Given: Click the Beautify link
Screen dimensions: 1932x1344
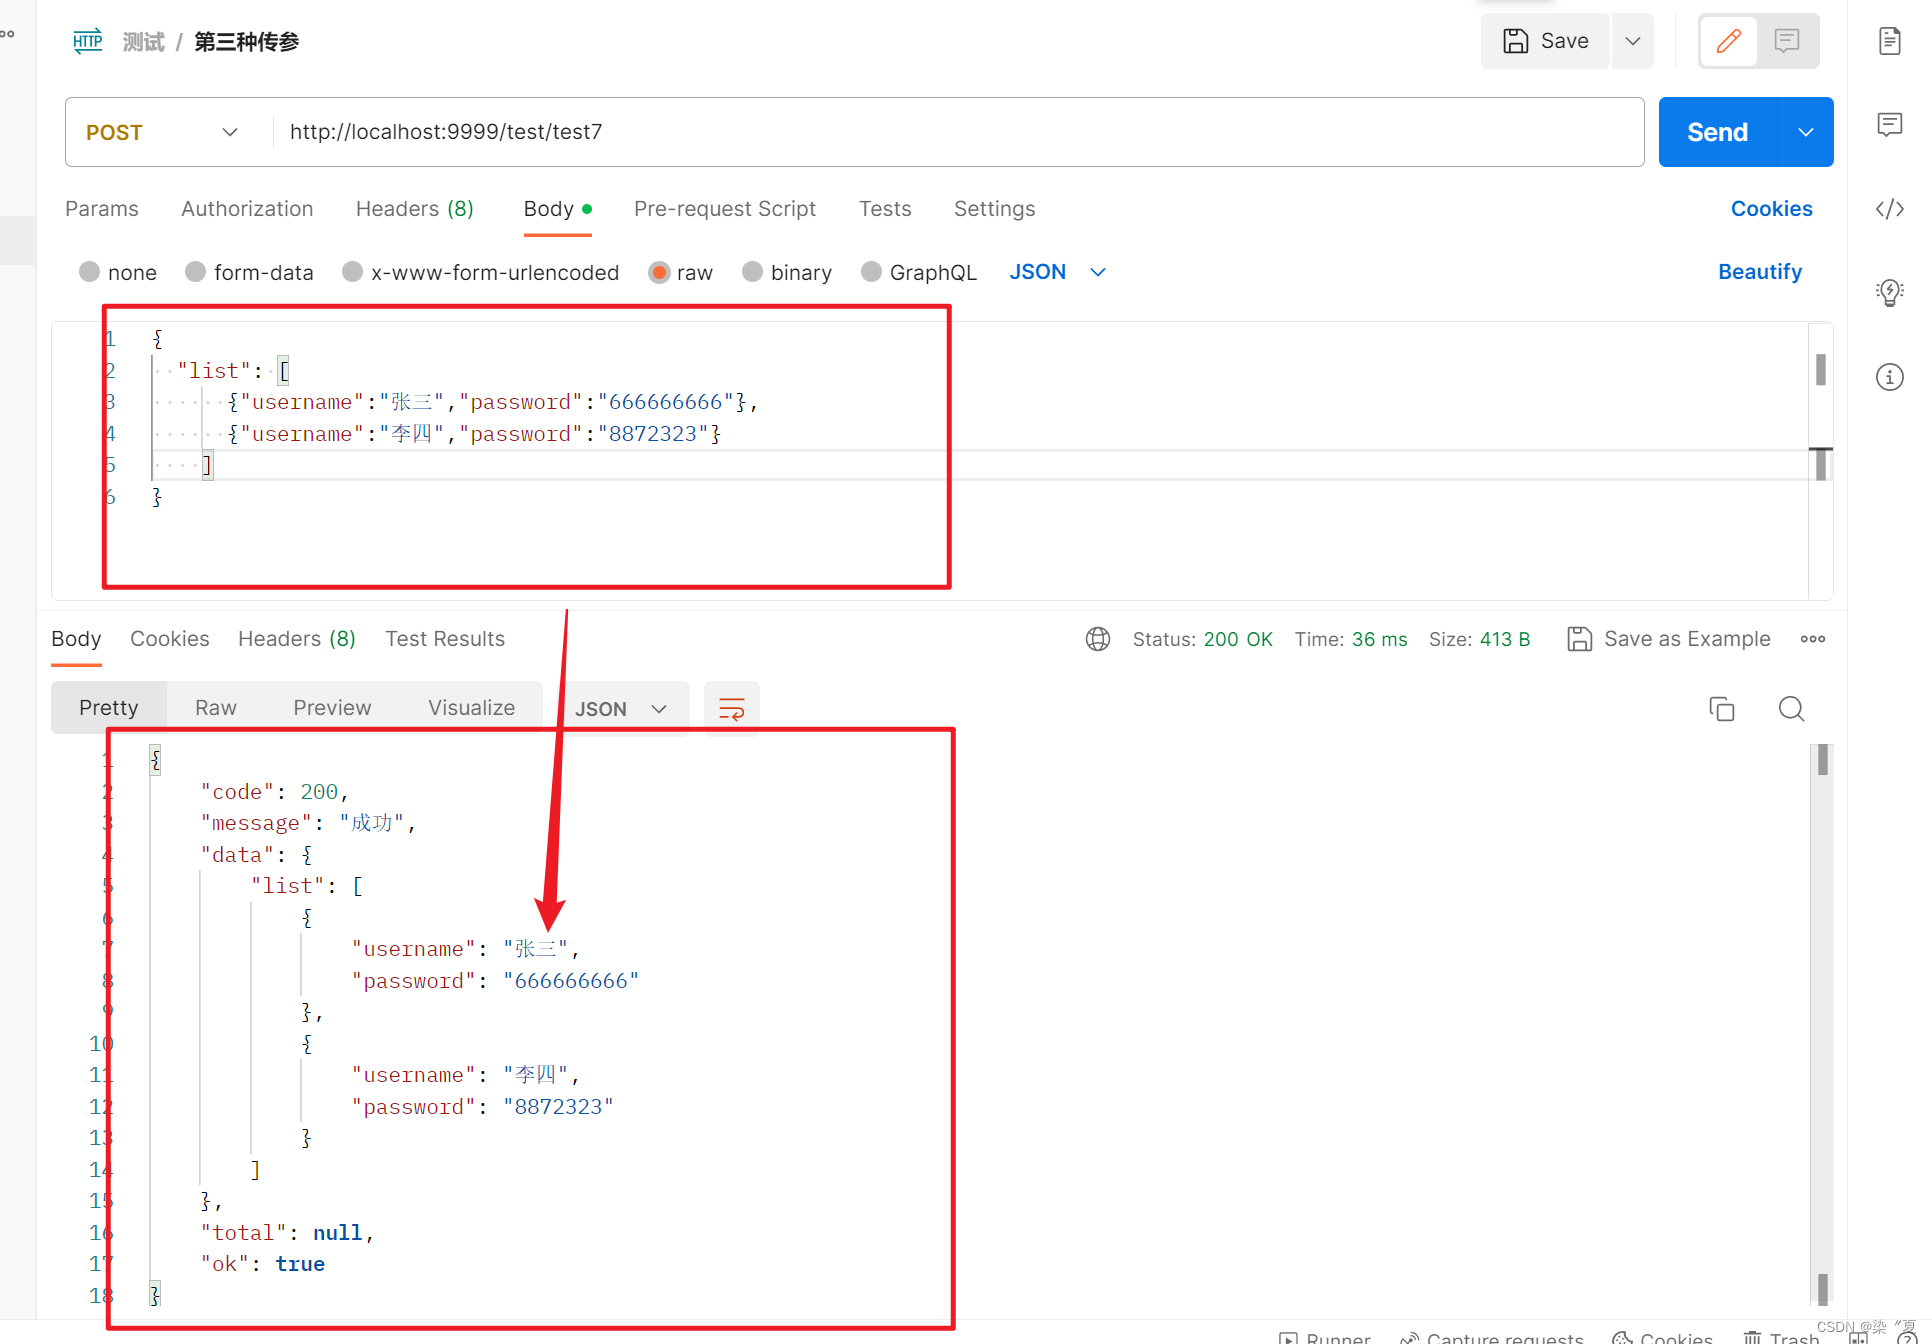Looking at the screenshot, I should [x=1759, y=272].
